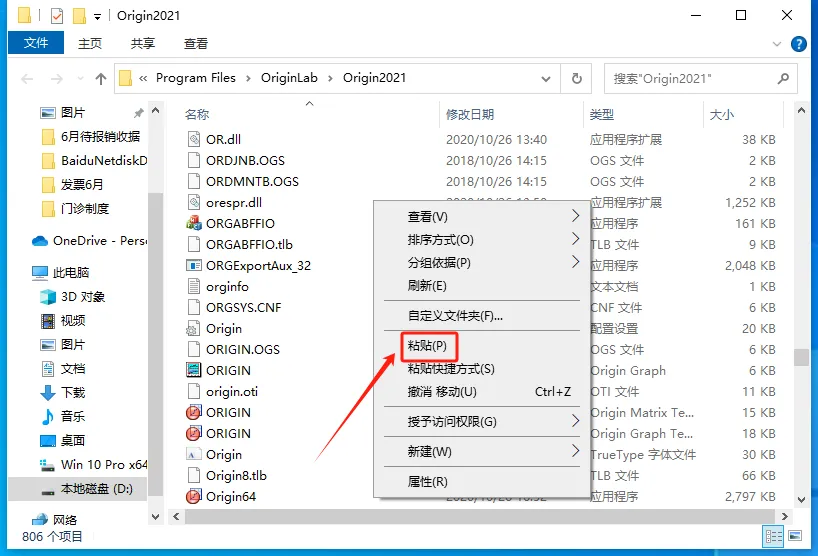Click the navigation pane scroll-down arrow

(x=155, y=517)
